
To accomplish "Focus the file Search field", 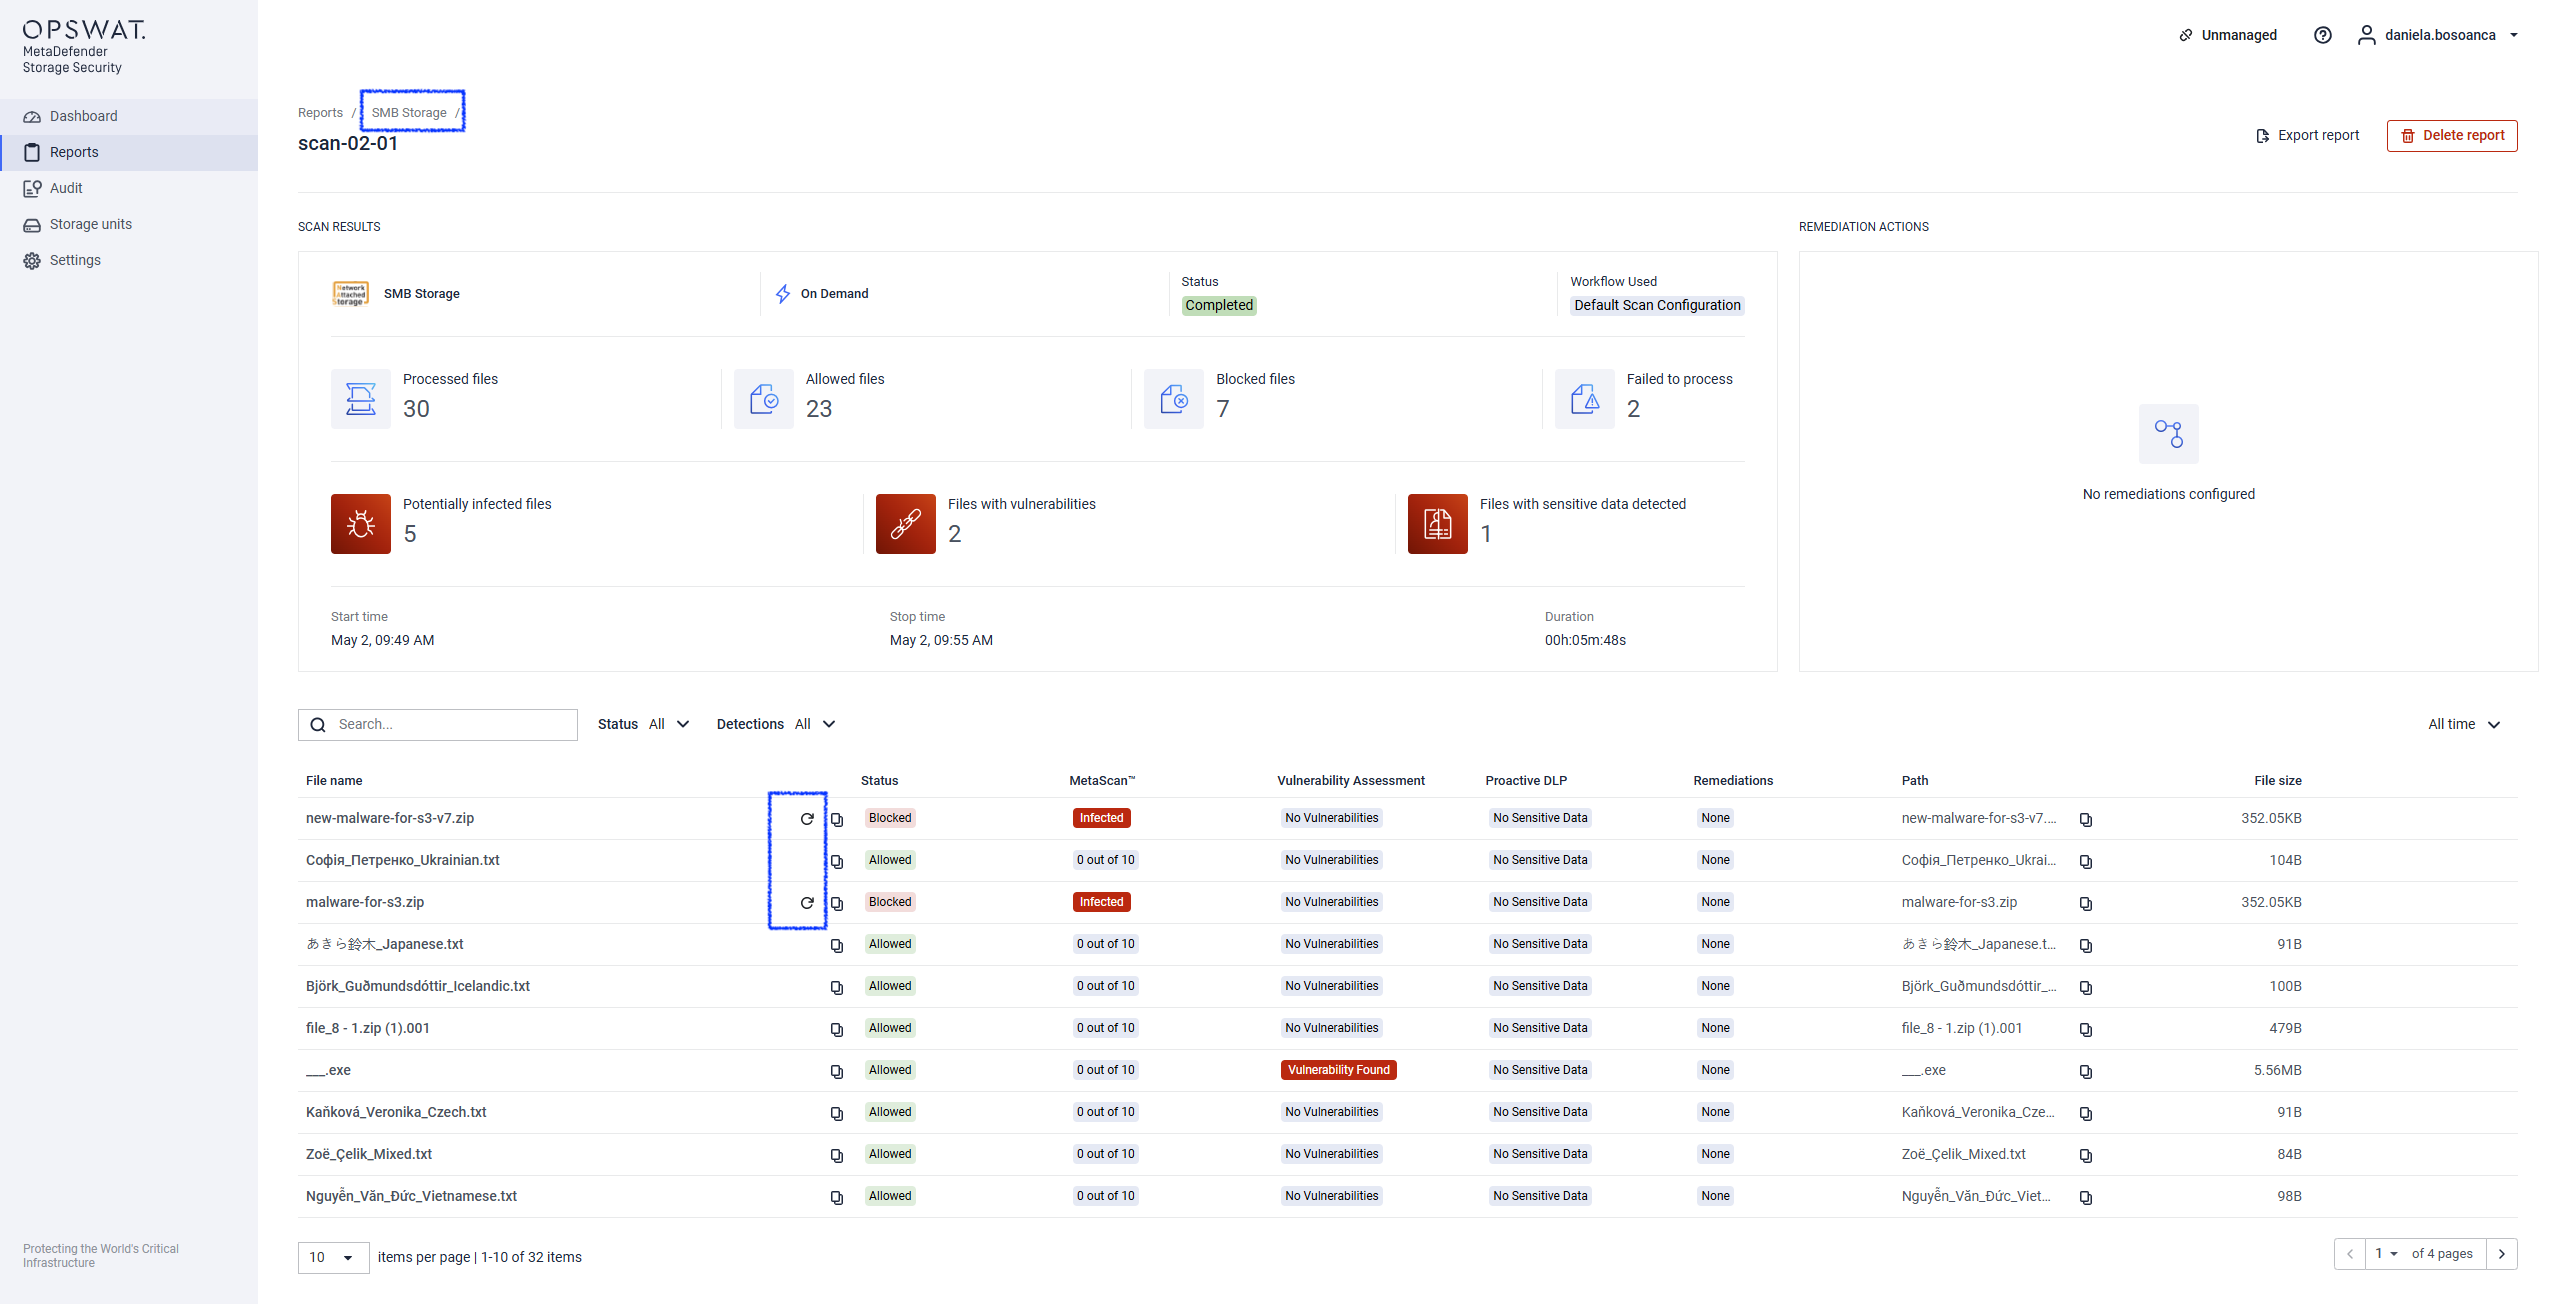I will click(438, 724).
